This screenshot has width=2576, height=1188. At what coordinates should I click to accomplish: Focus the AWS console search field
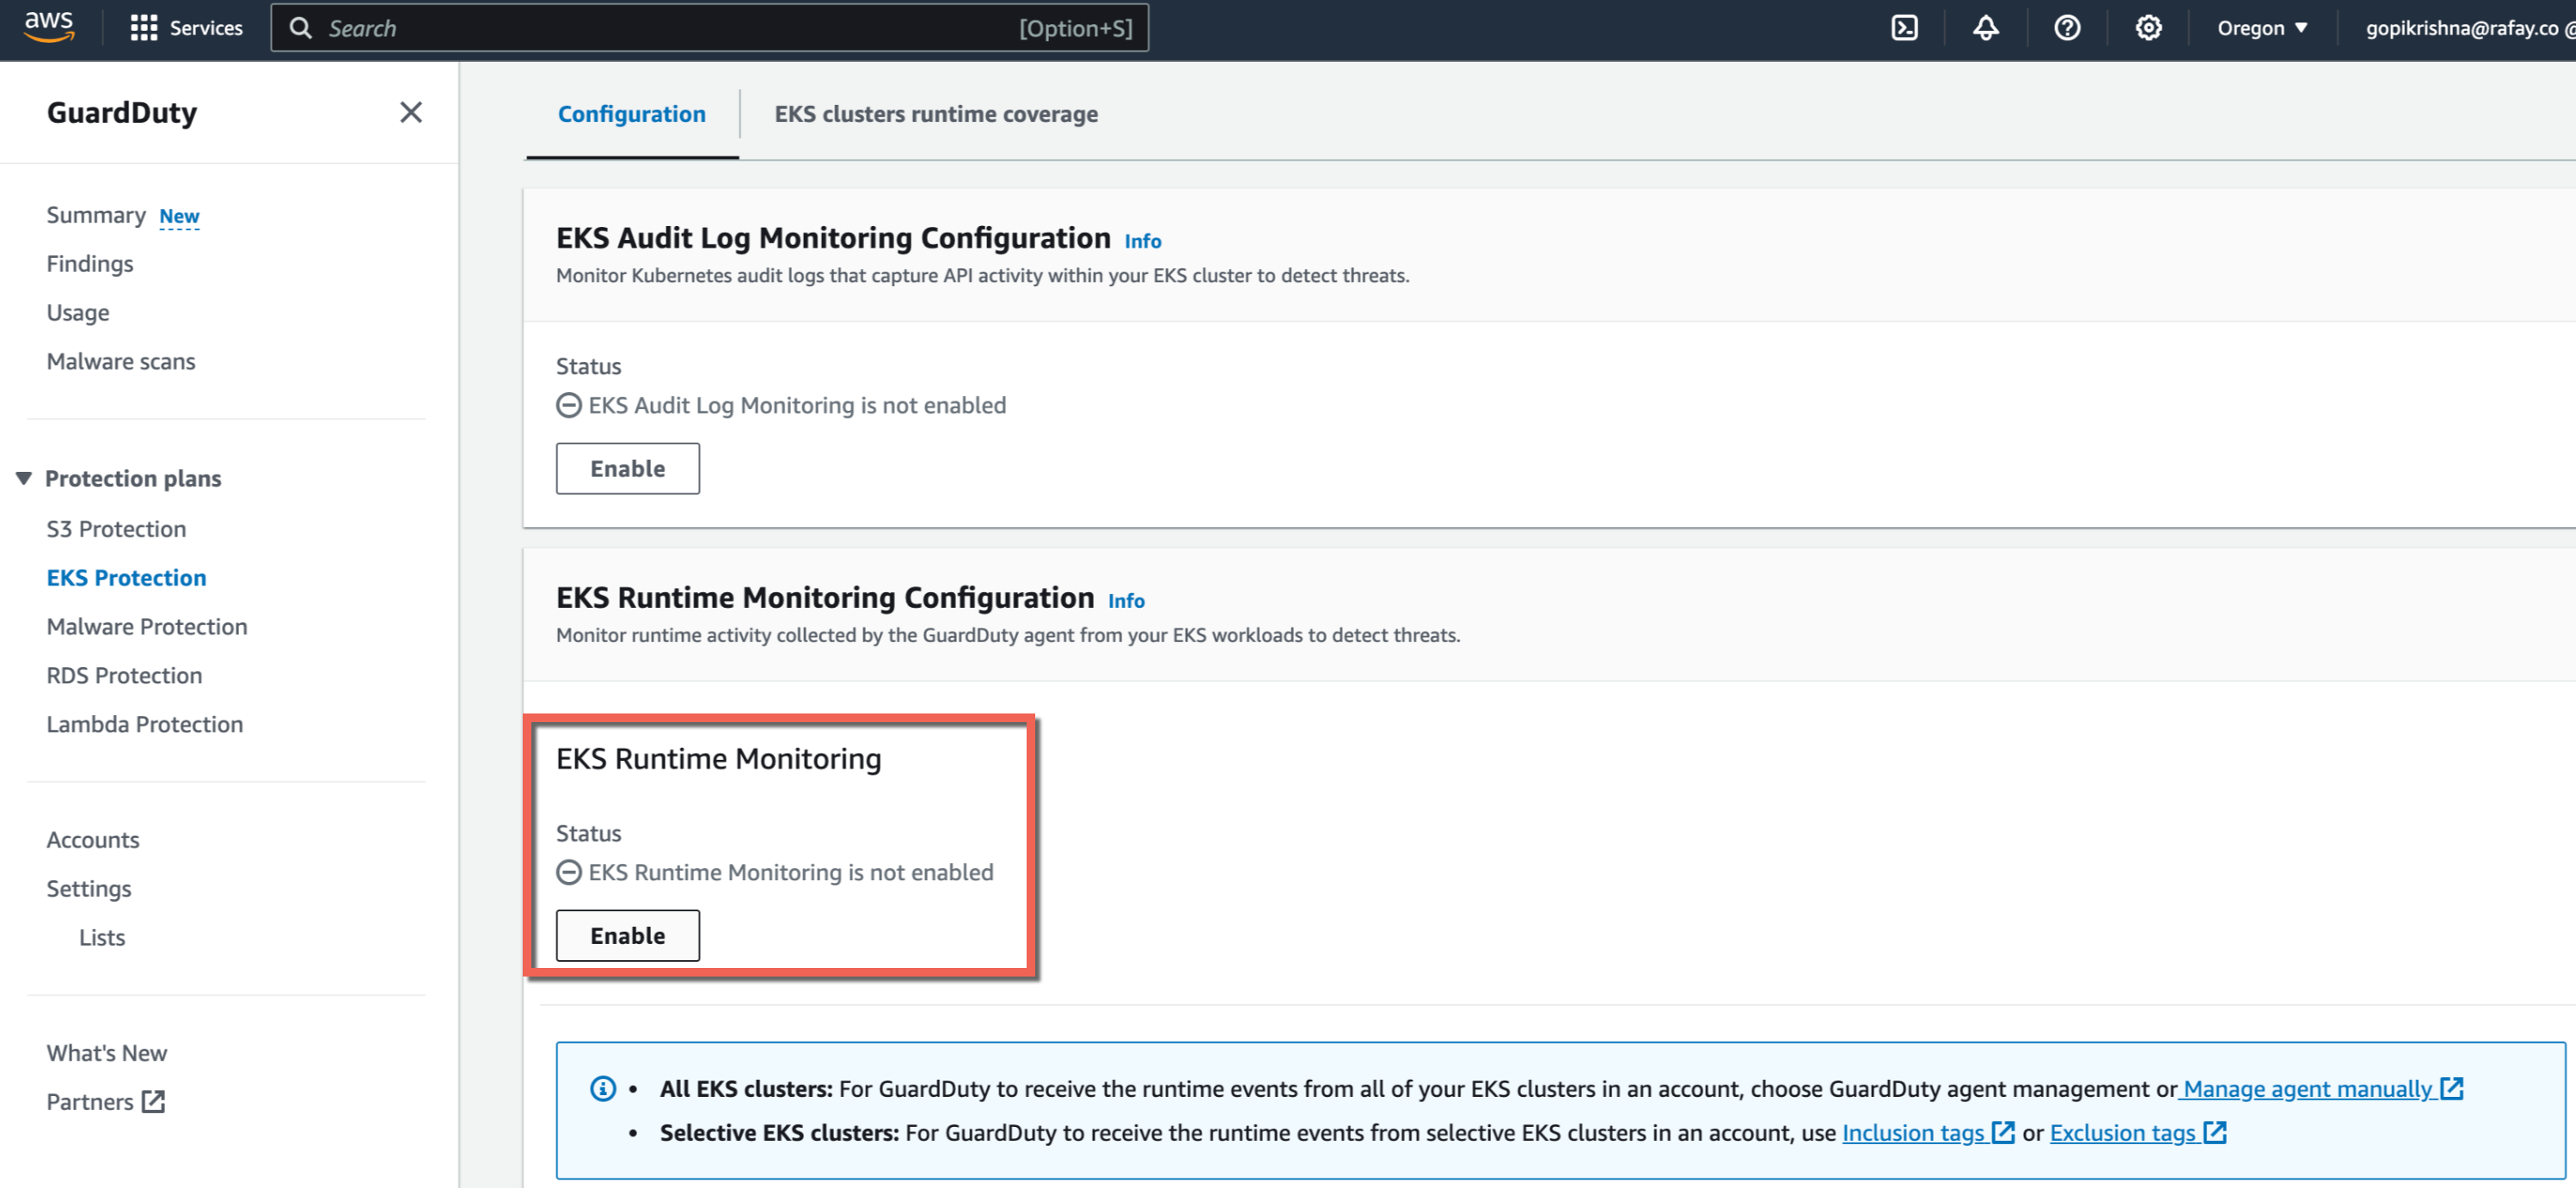click(709, 28)
